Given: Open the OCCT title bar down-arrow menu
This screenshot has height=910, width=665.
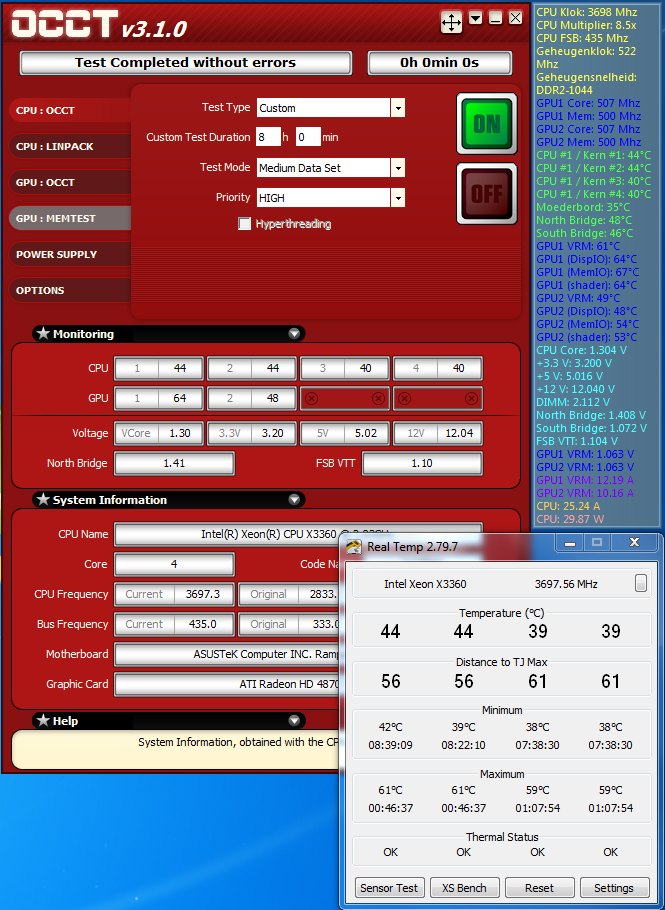Looking at the screenshot, I should point(476,19).
